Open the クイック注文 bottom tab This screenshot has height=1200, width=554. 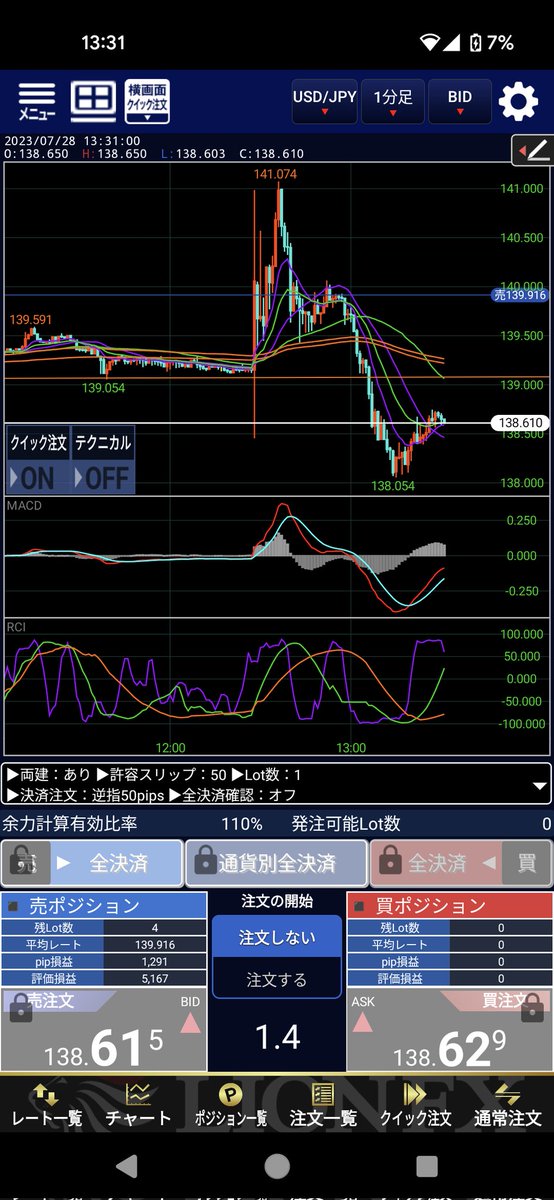coord(415,1105)
